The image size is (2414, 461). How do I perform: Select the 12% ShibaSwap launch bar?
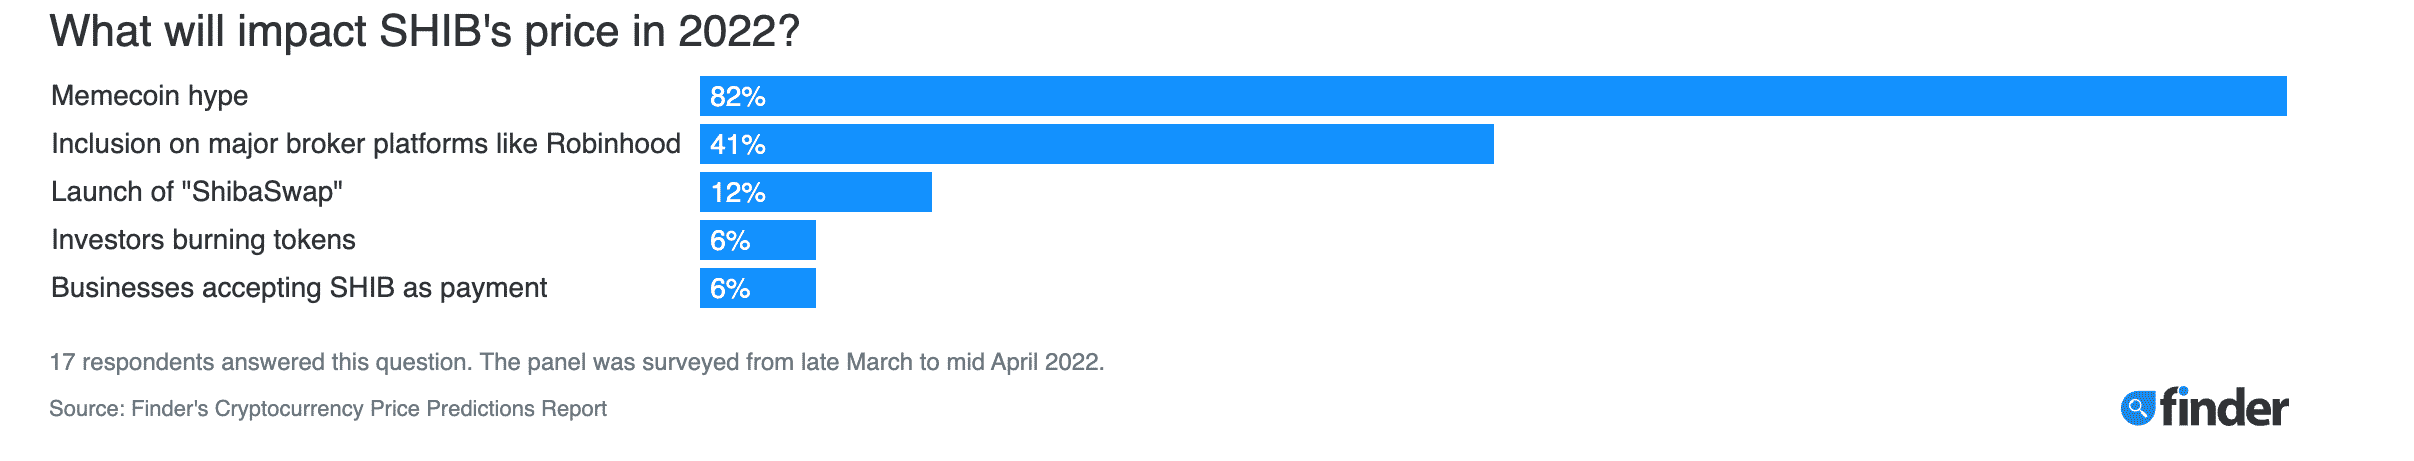click(x=816, y=192)
